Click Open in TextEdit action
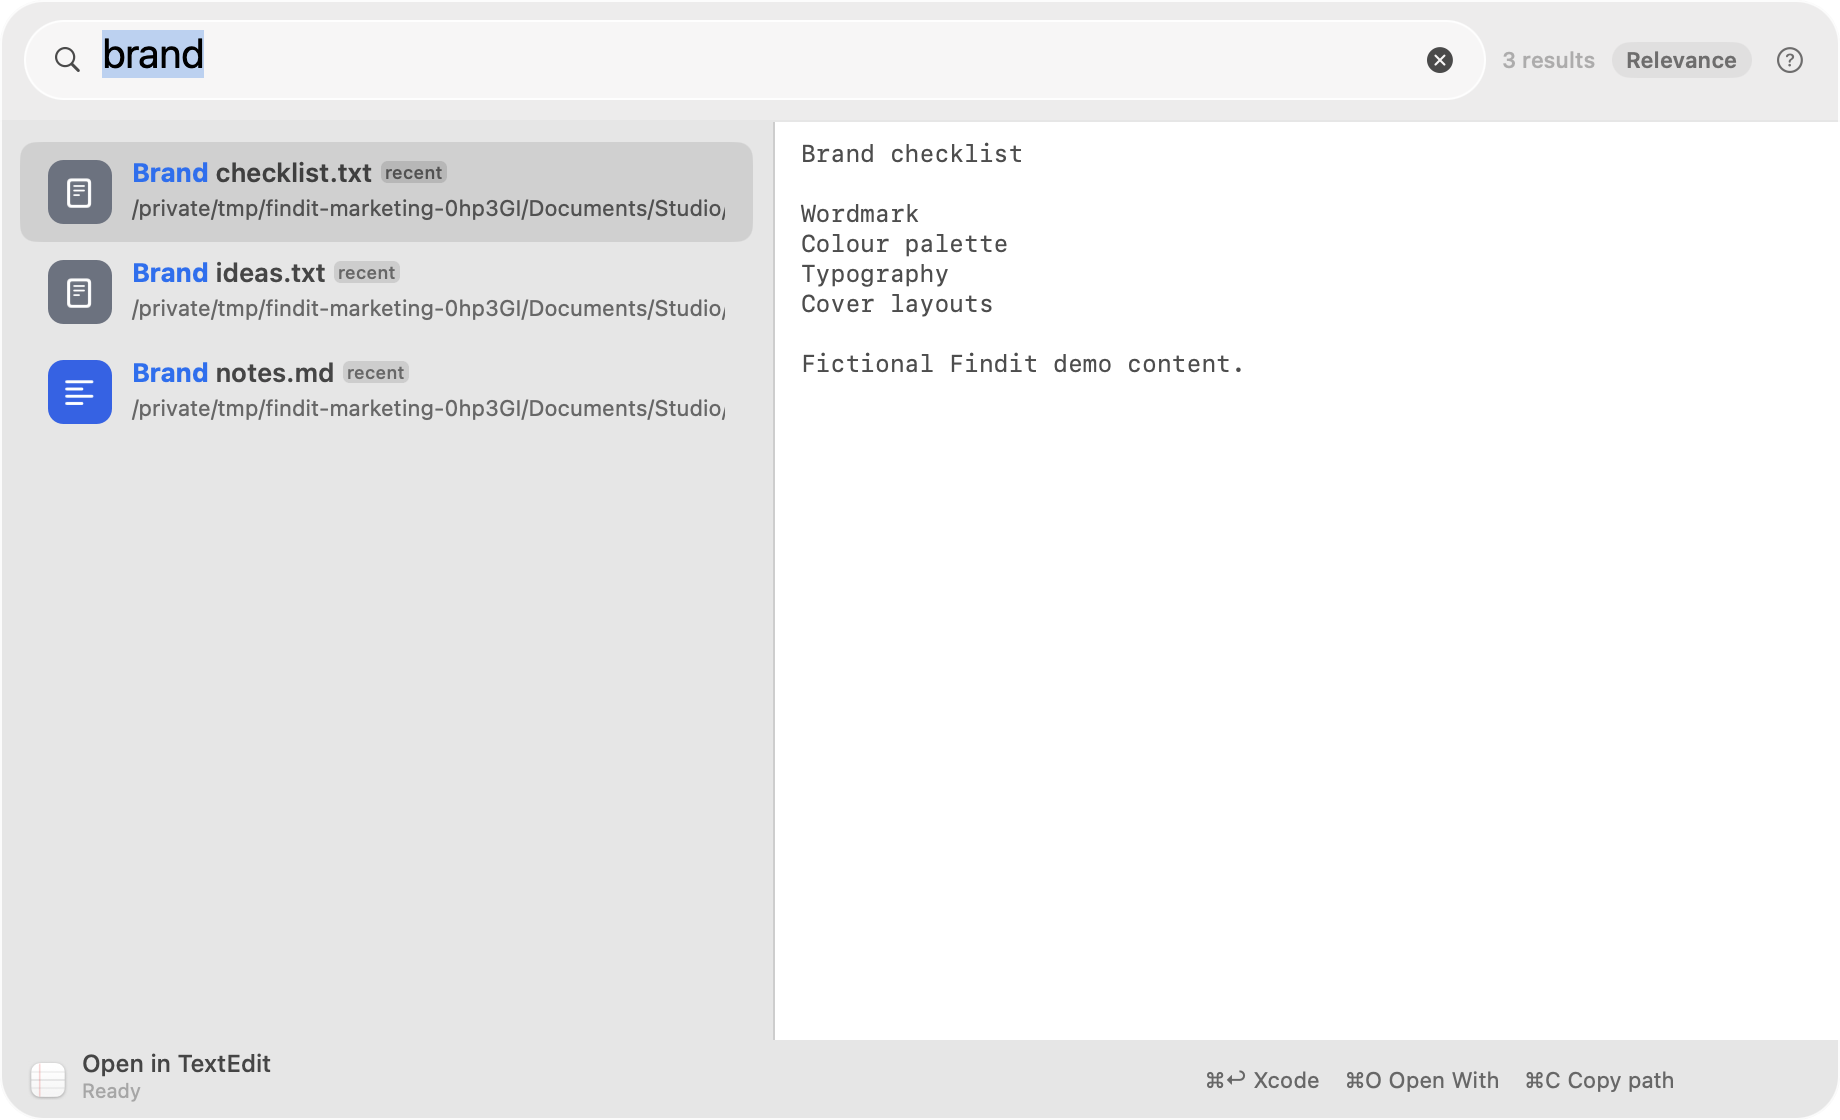1840x1120 pixels. [x=176, y=1064]
